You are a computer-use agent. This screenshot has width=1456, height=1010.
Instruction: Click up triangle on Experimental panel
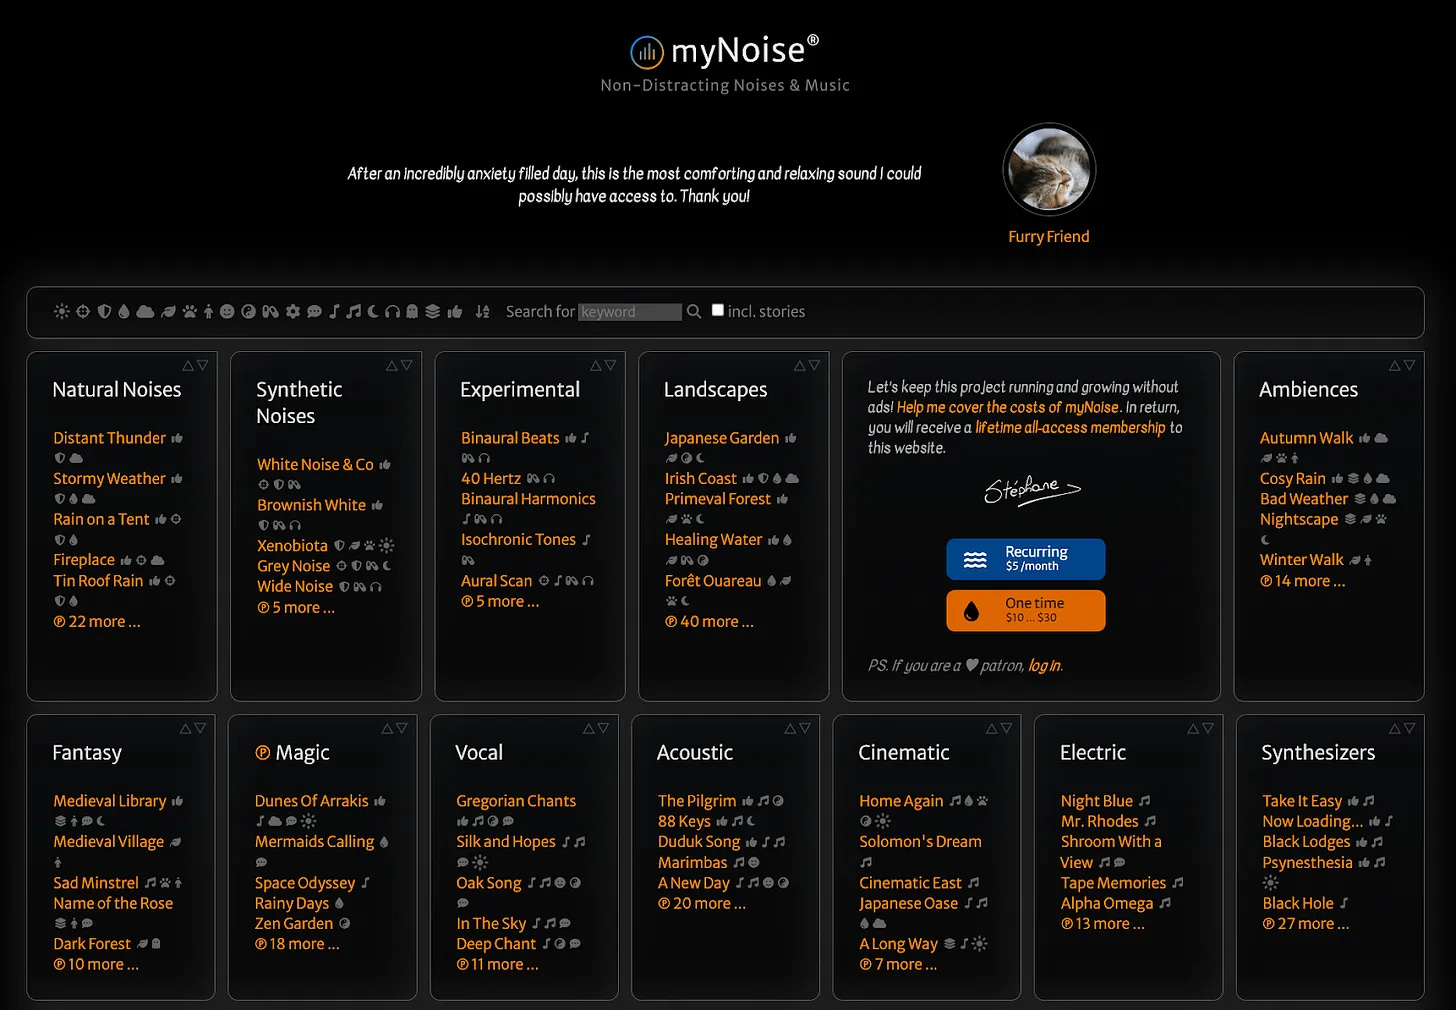pyautogui.click(x=596, y=366)
